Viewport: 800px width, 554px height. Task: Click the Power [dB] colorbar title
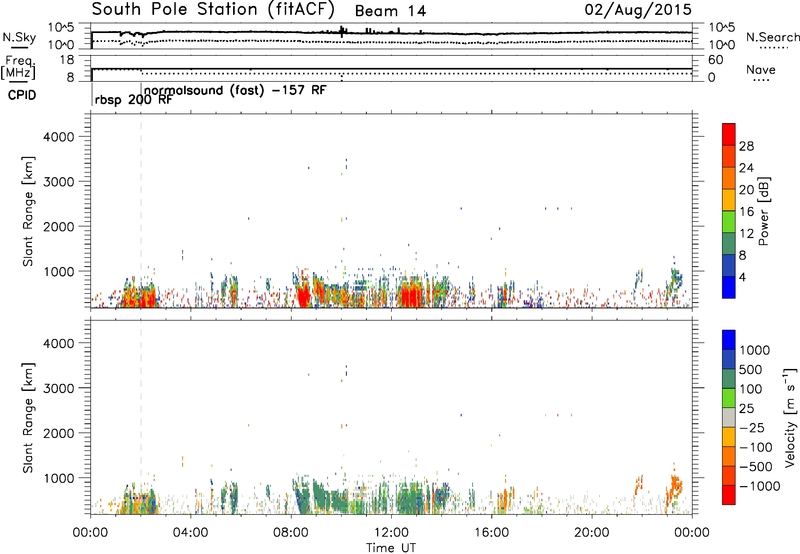763,211
